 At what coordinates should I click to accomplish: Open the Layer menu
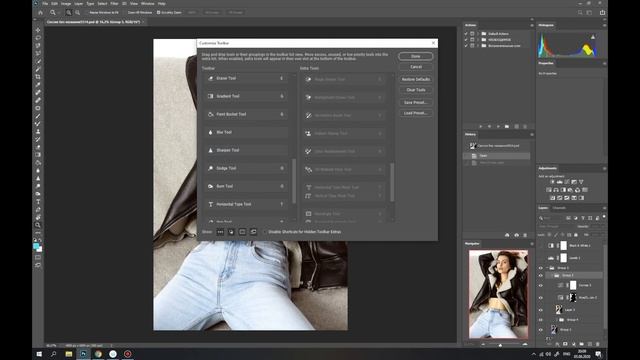click(79, 4)
